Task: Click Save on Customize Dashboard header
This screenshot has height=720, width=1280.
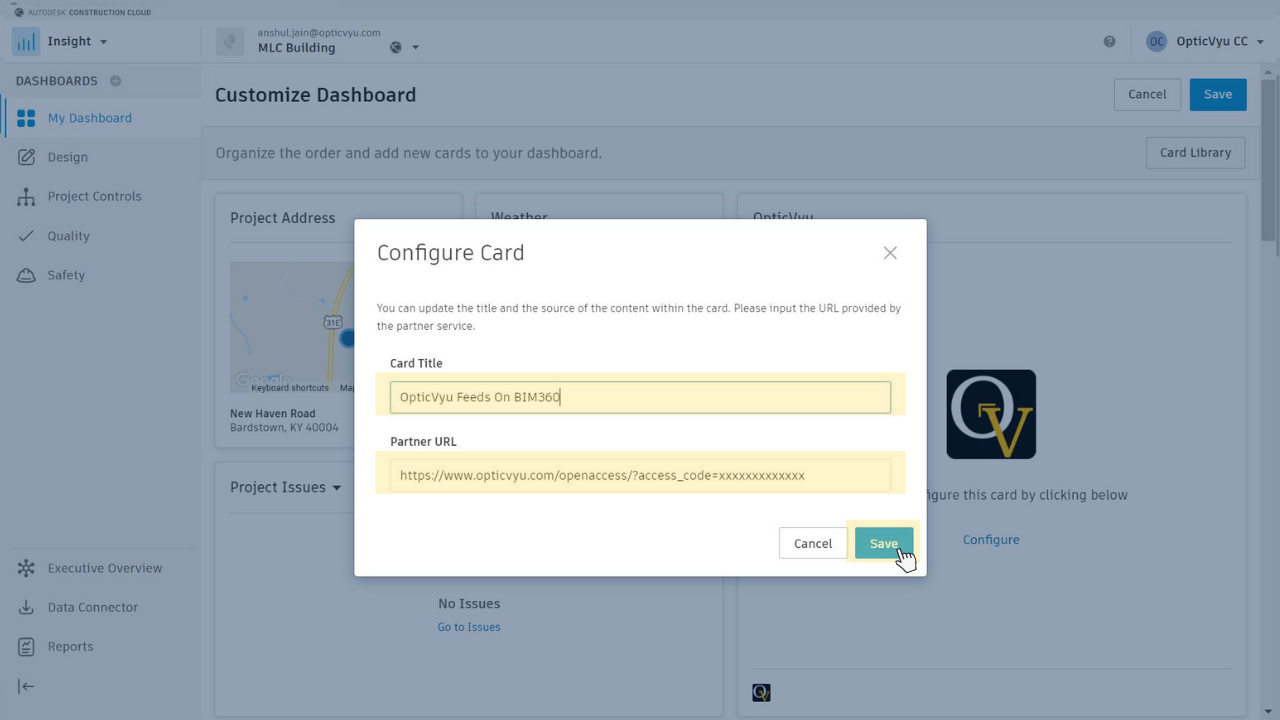Action: pos(1218,94)
